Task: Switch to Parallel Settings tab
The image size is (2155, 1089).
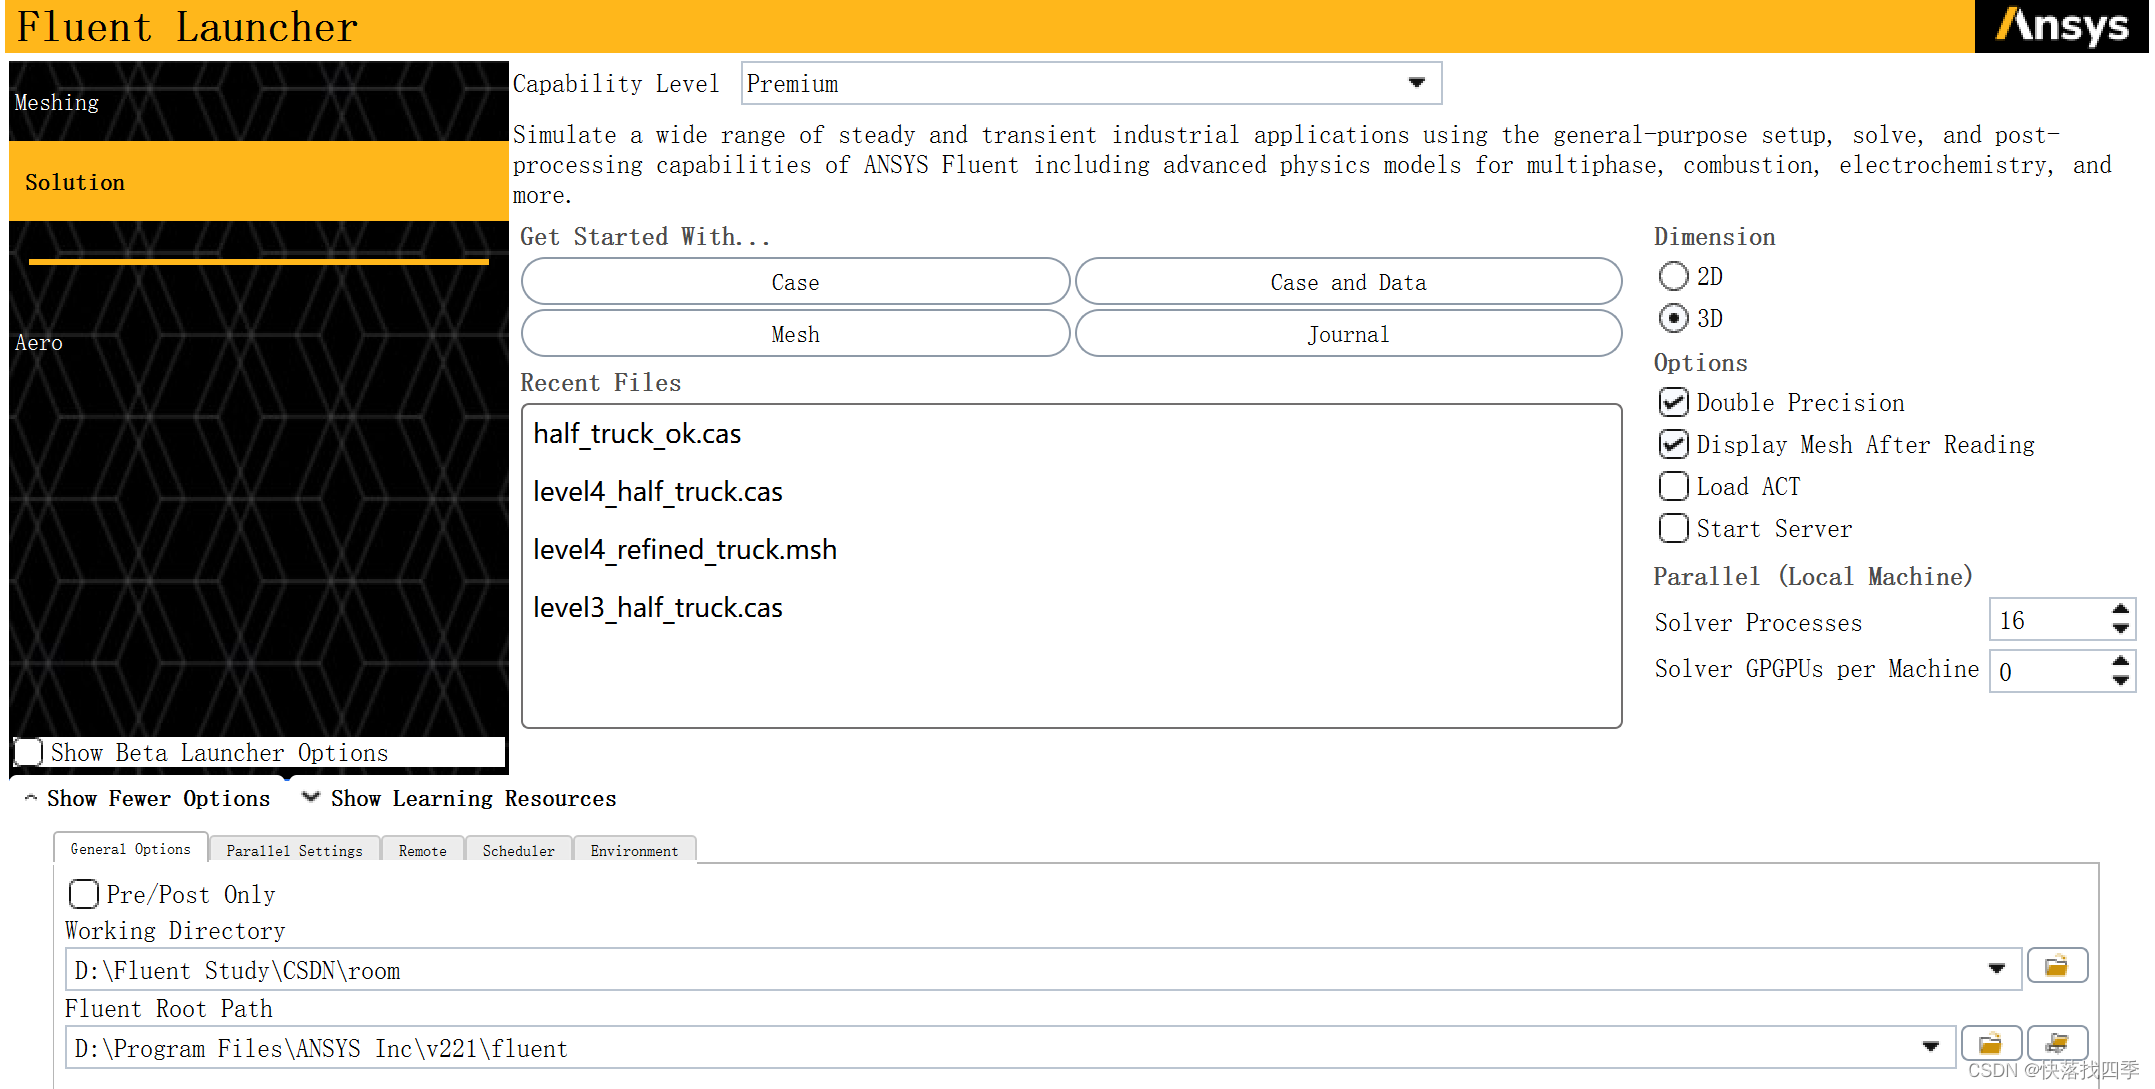Action: tap(294, 850)
